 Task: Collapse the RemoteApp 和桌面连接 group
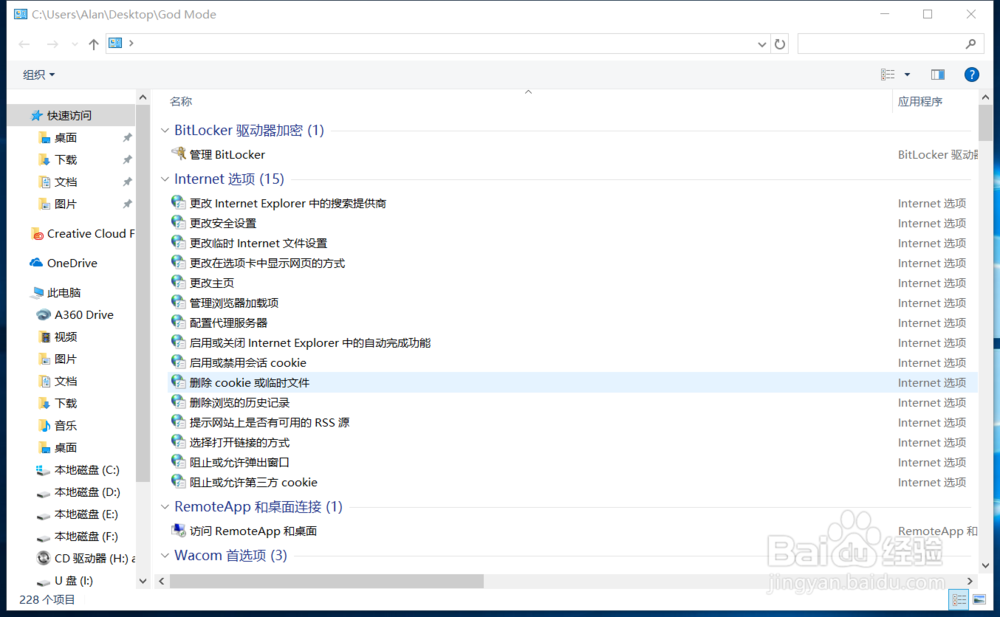[165, 507]
